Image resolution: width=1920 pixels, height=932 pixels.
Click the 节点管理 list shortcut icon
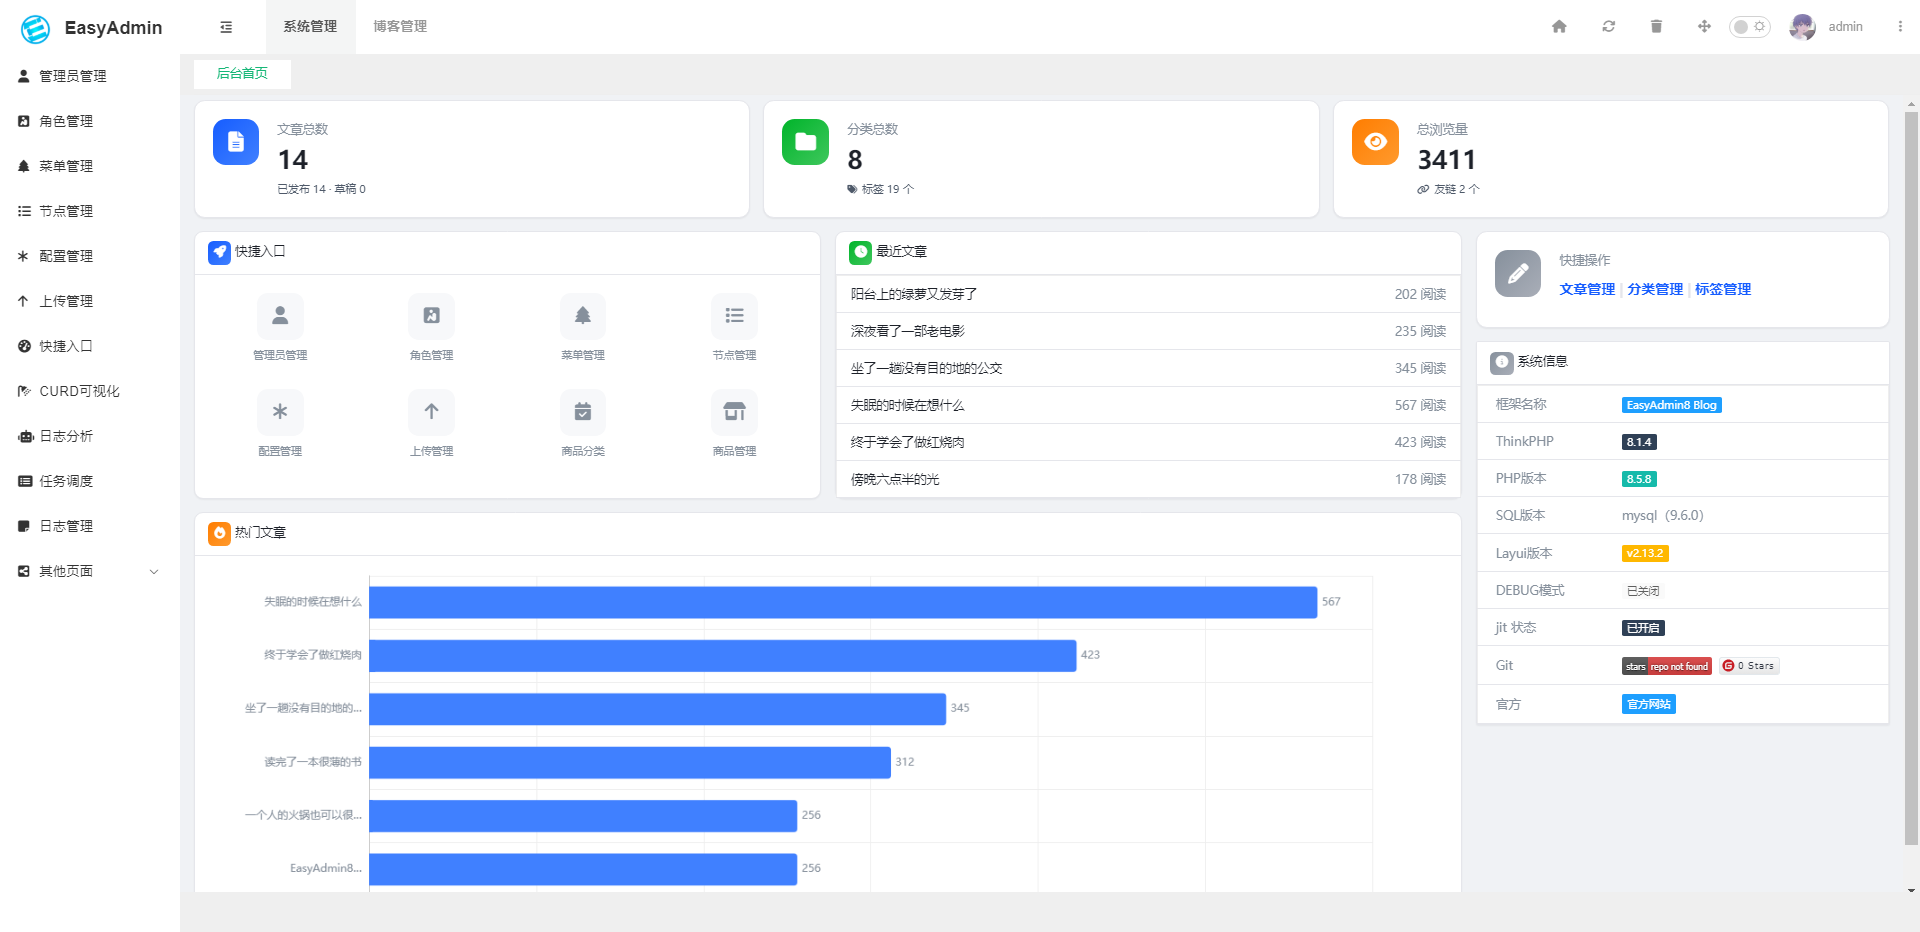[734, 316]
